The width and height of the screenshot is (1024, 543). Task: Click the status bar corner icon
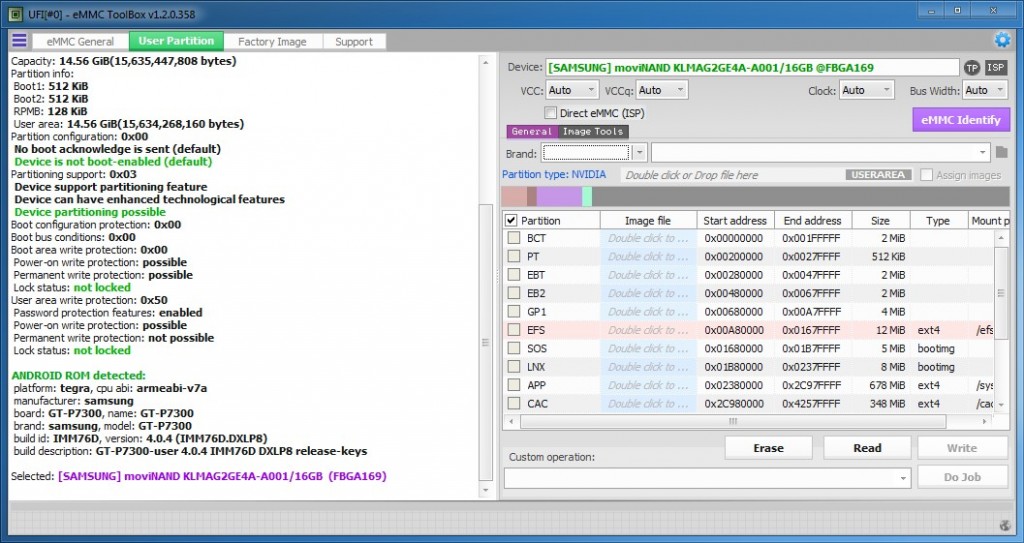click(x=1005, y=525)
